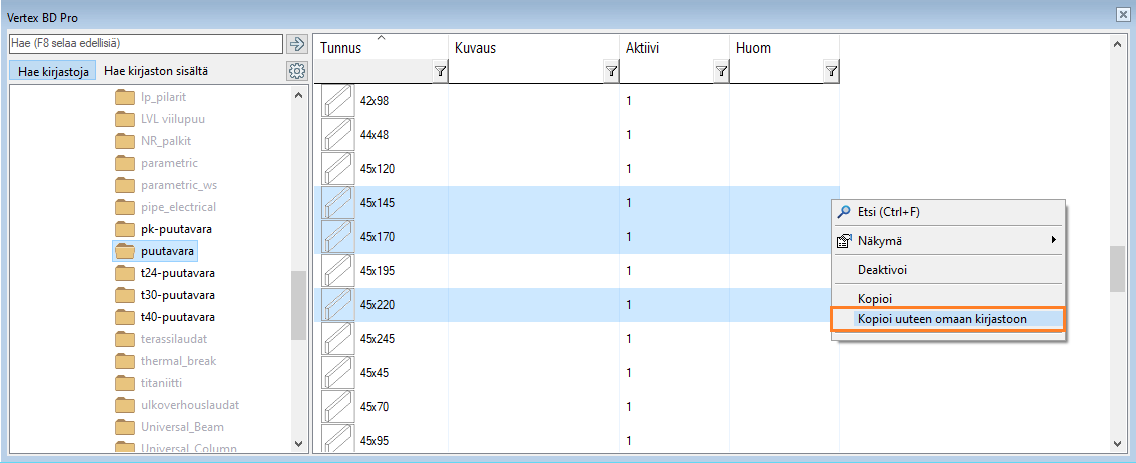Select Deaktivoi from context menu

(882, 270)
